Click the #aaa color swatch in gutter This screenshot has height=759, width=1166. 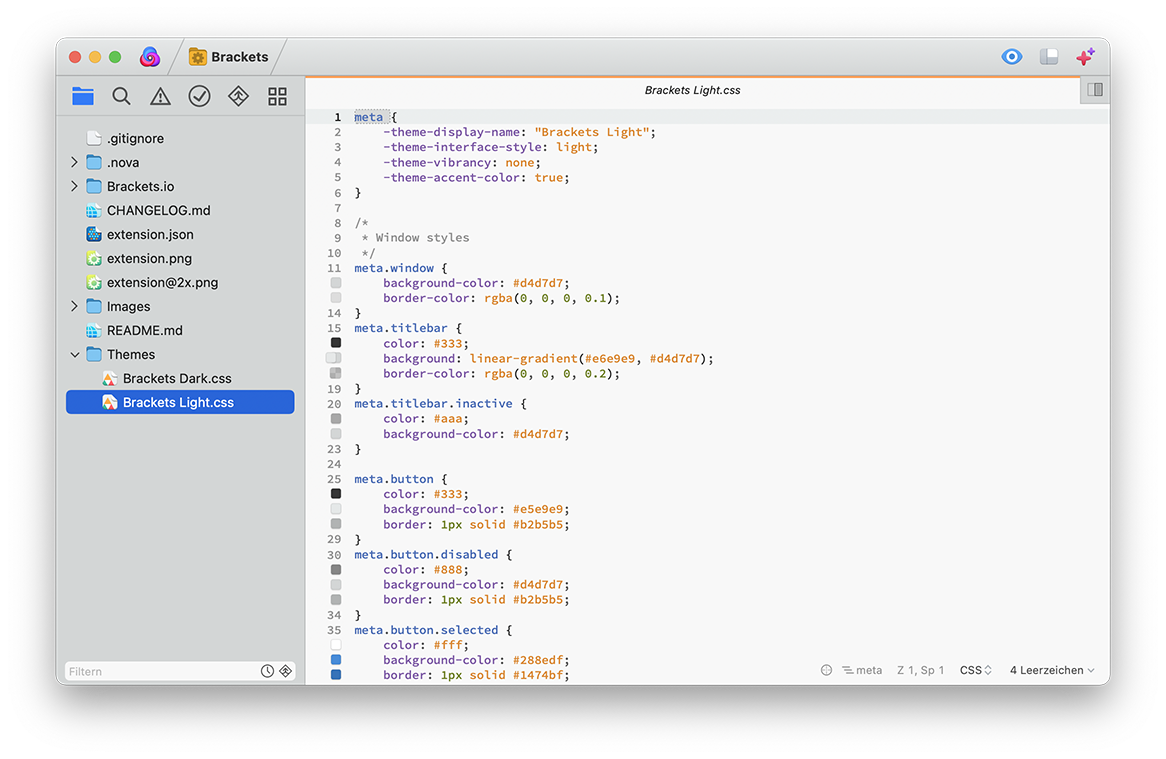coord(336,419)
